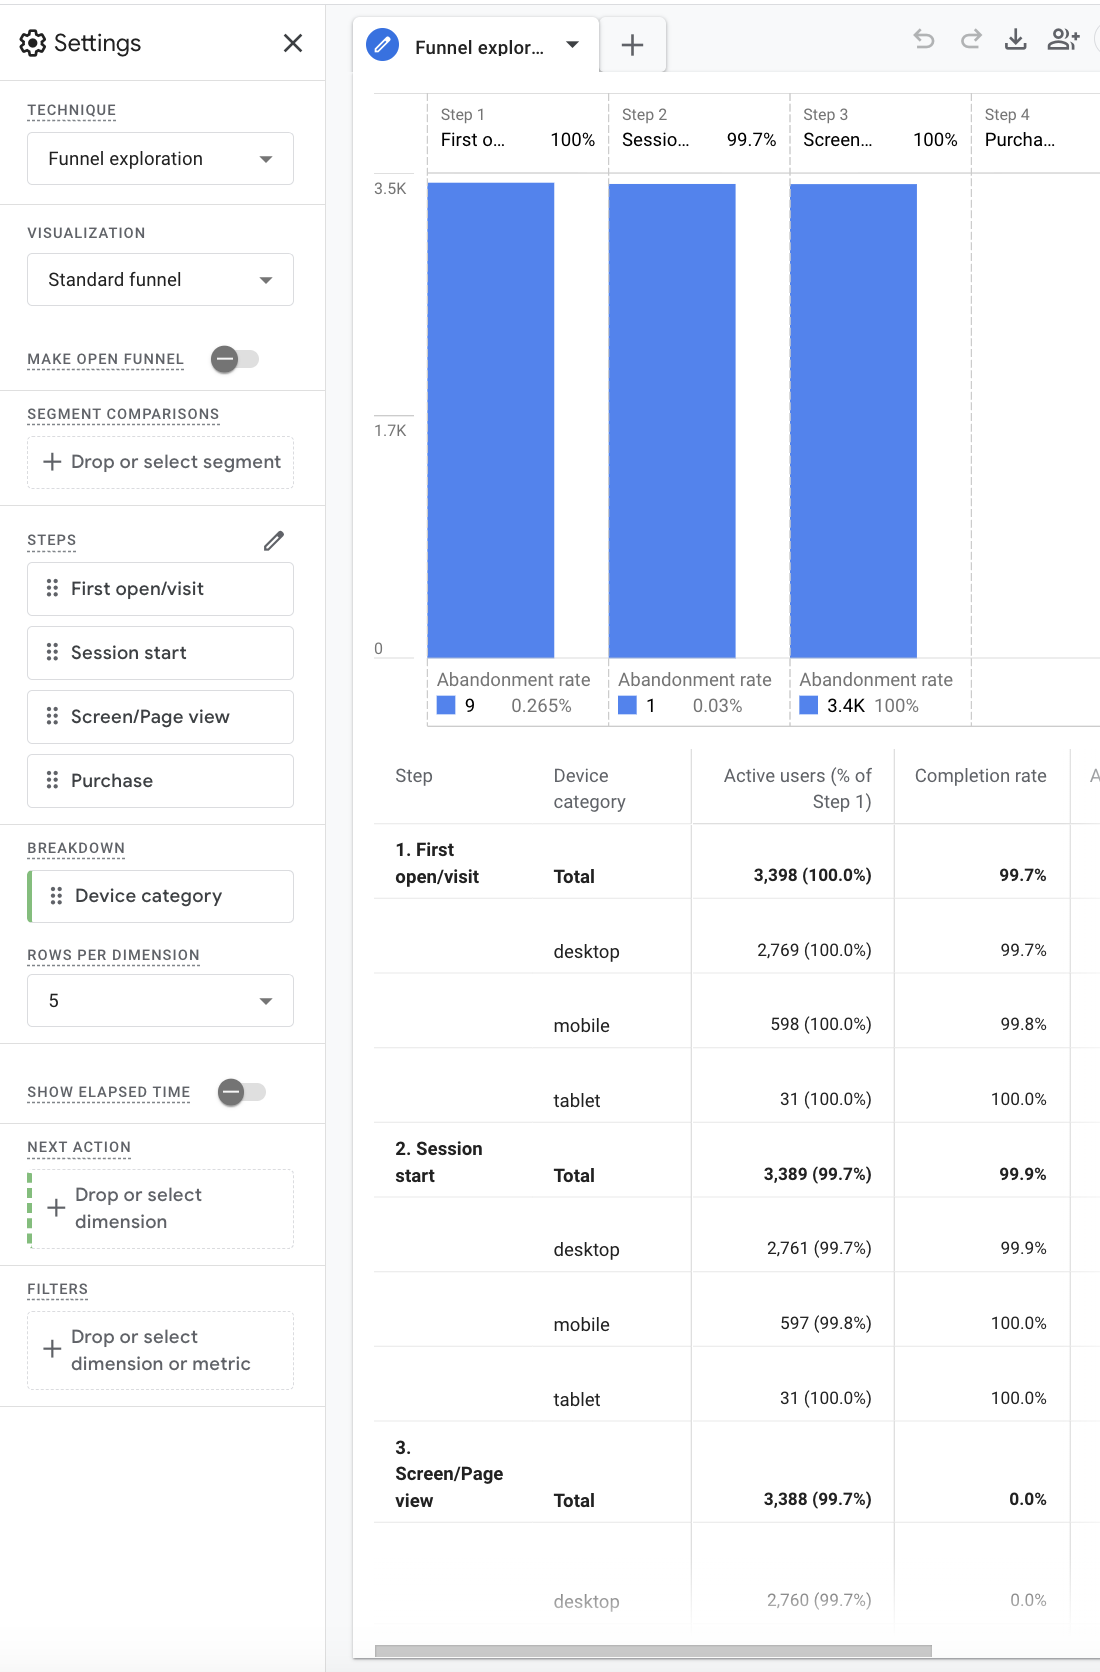The height and width of the screenshot is (1672, 1100).
Task: Share exploration with add-users icon
Action: pyautogui.click(x=1062, y=40)
